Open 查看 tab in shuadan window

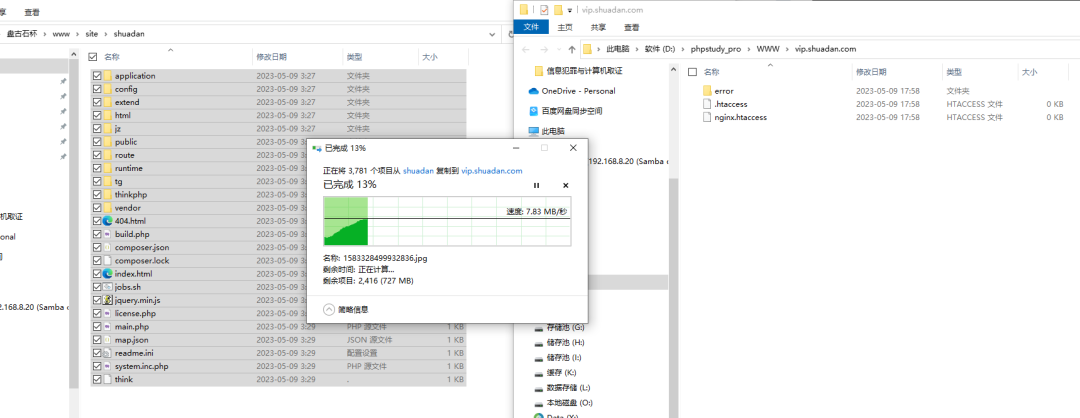point(32,12)
